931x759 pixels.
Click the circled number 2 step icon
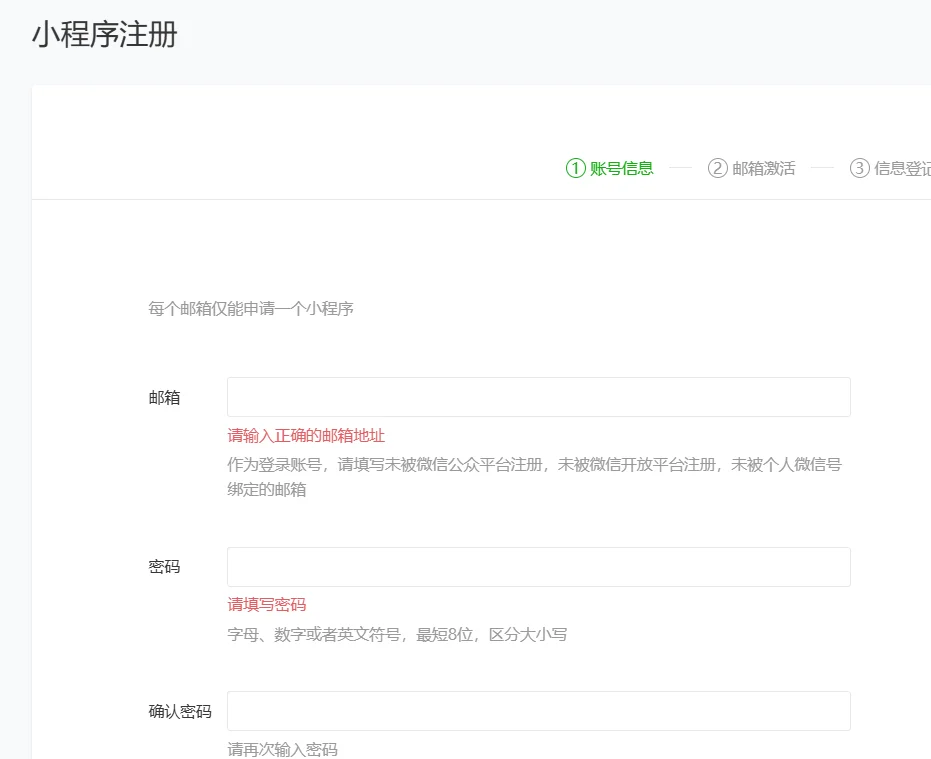pos(717,167)
